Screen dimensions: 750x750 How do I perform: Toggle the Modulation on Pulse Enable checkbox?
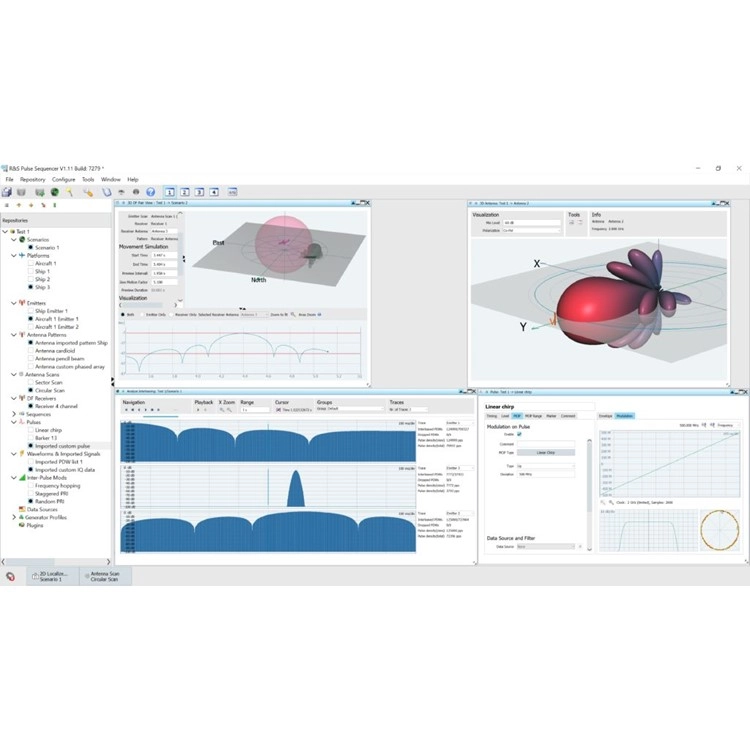pyautogui.click(x=519, y=434)
